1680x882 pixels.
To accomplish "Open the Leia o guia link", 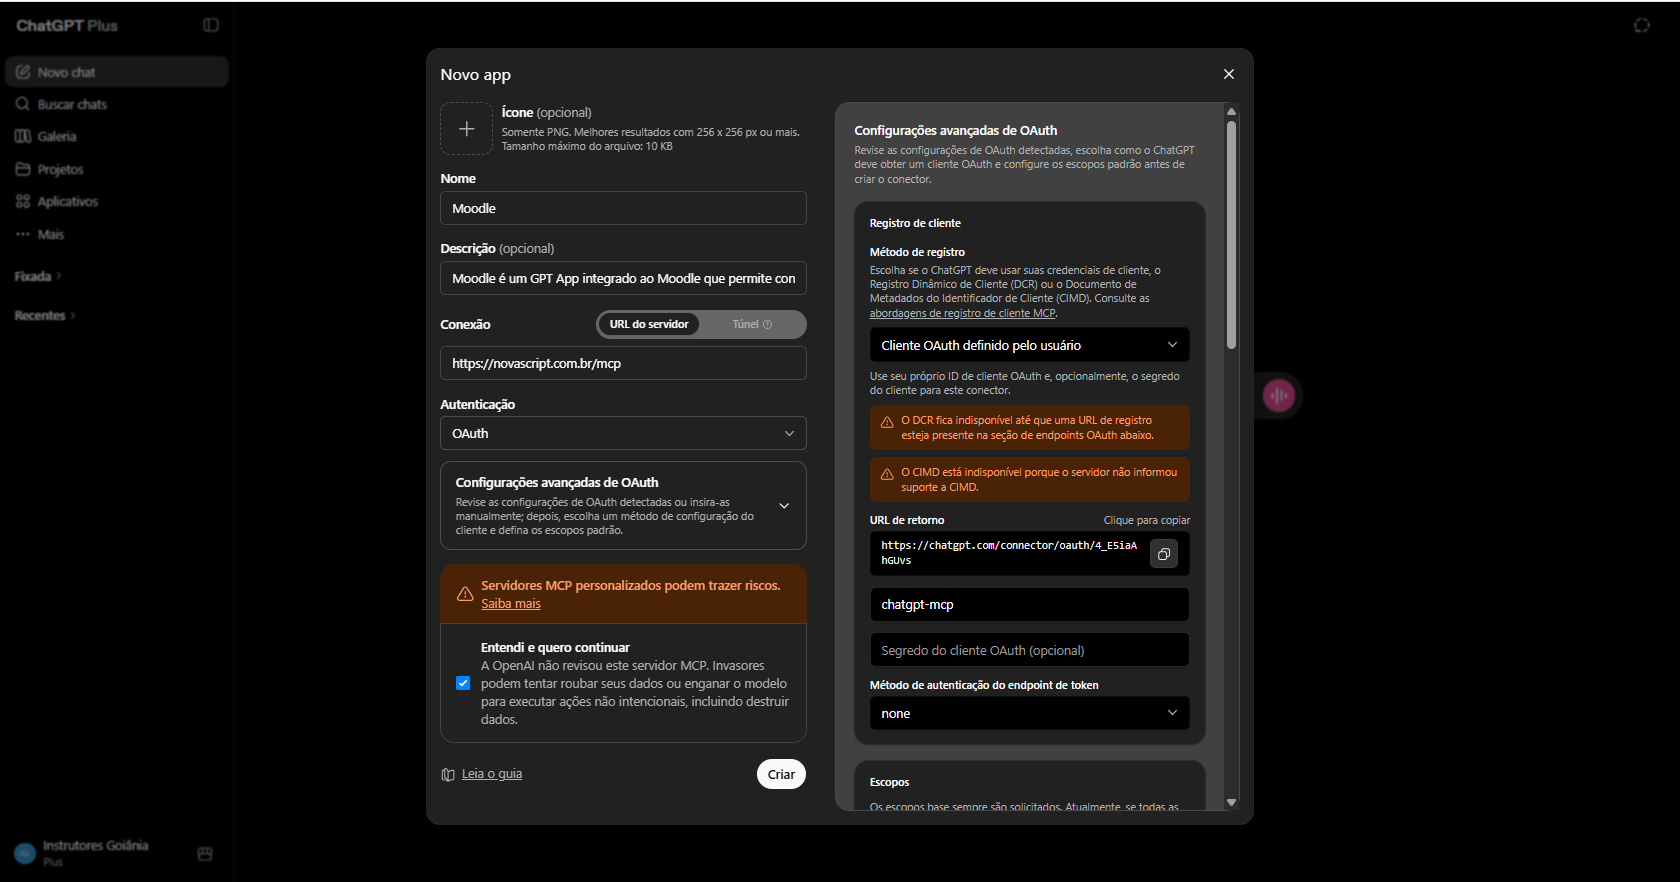I will point(492,774).
